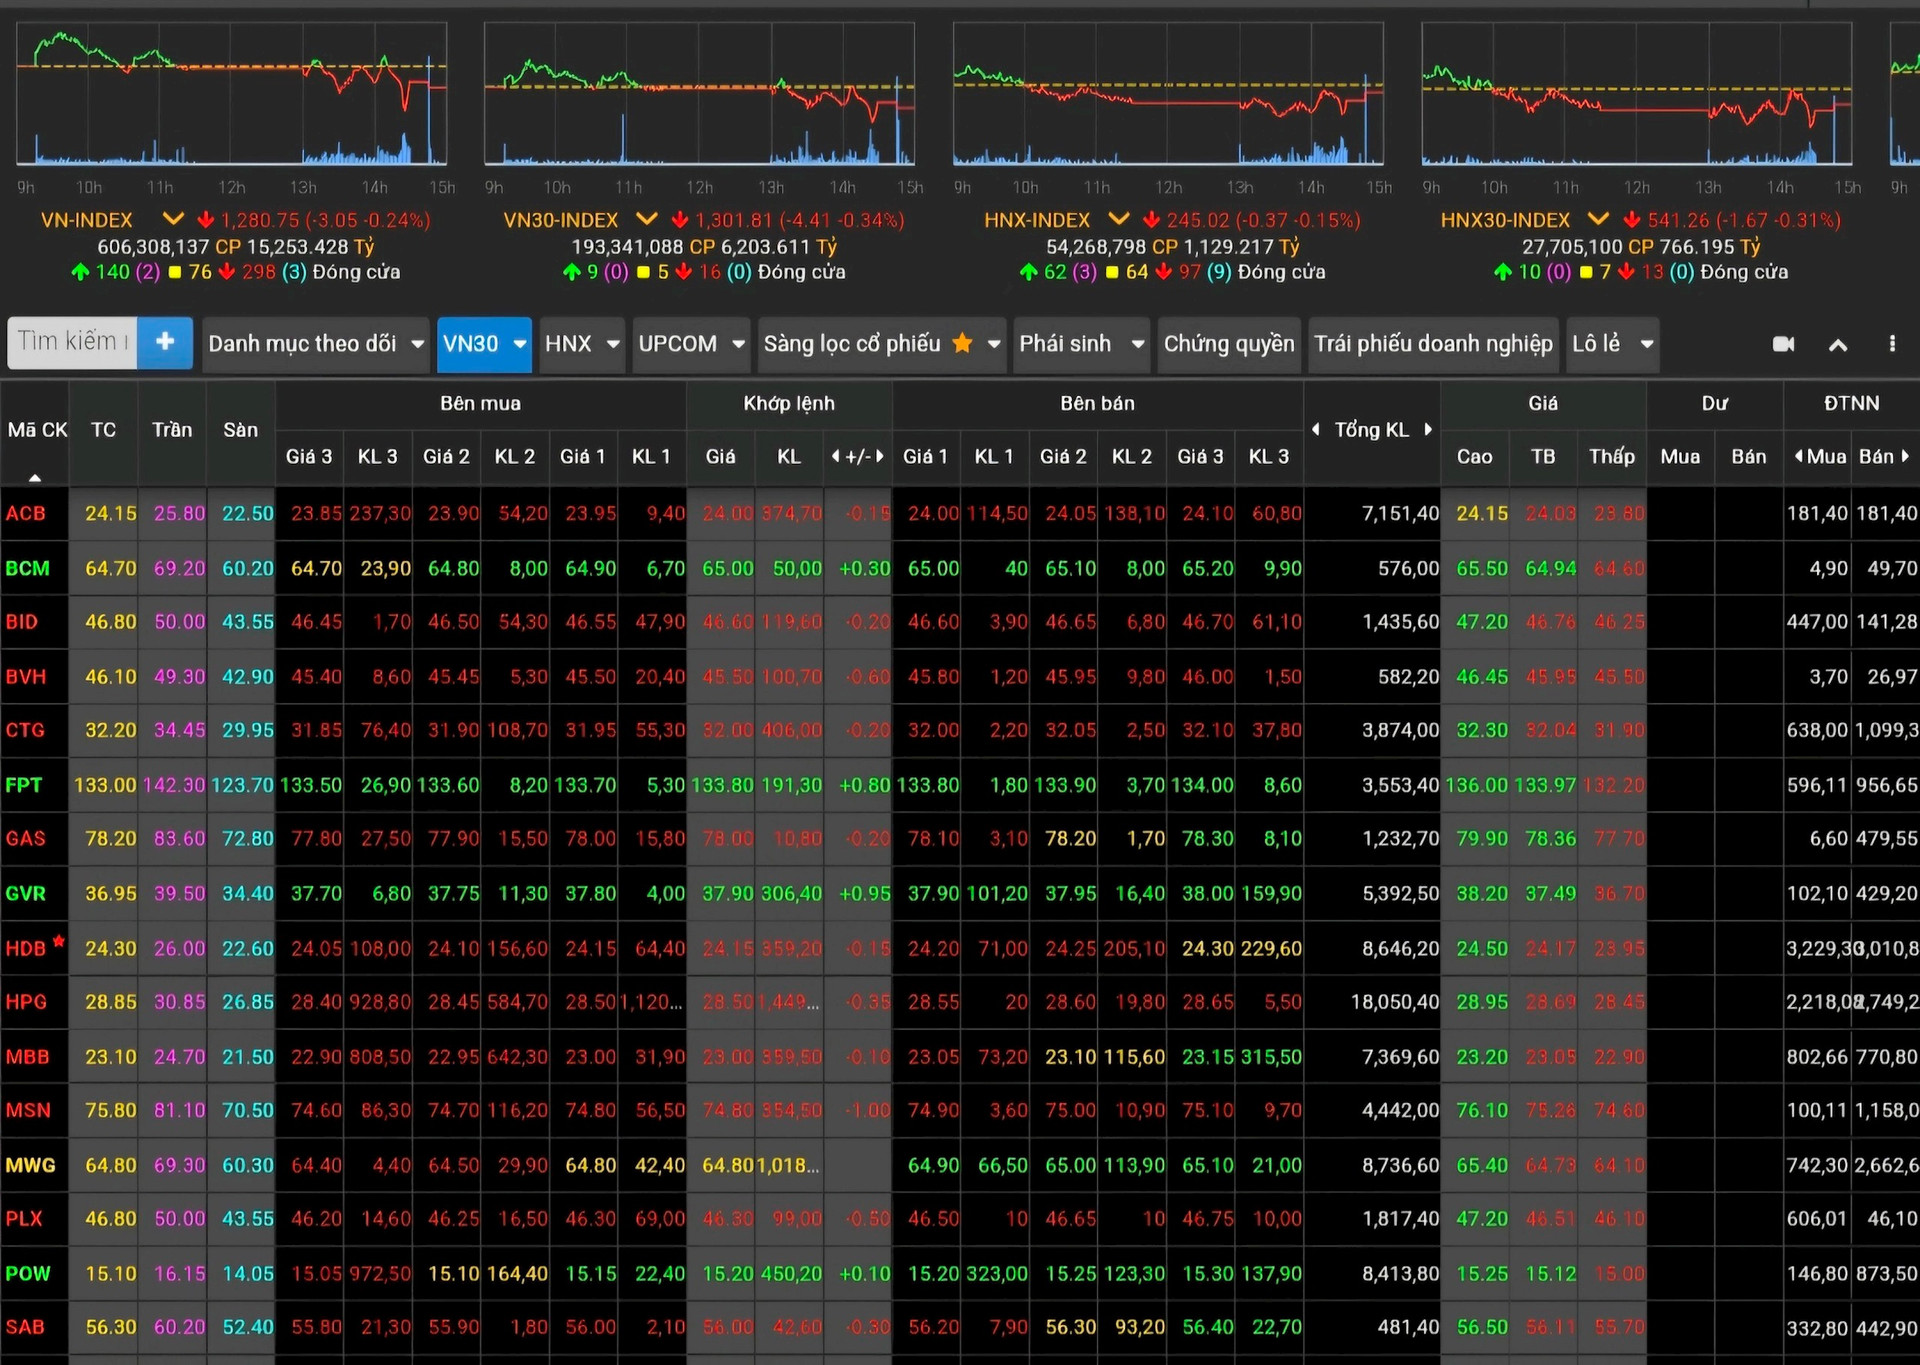Open the Lô lẻ dropdown

point(1613,343)
